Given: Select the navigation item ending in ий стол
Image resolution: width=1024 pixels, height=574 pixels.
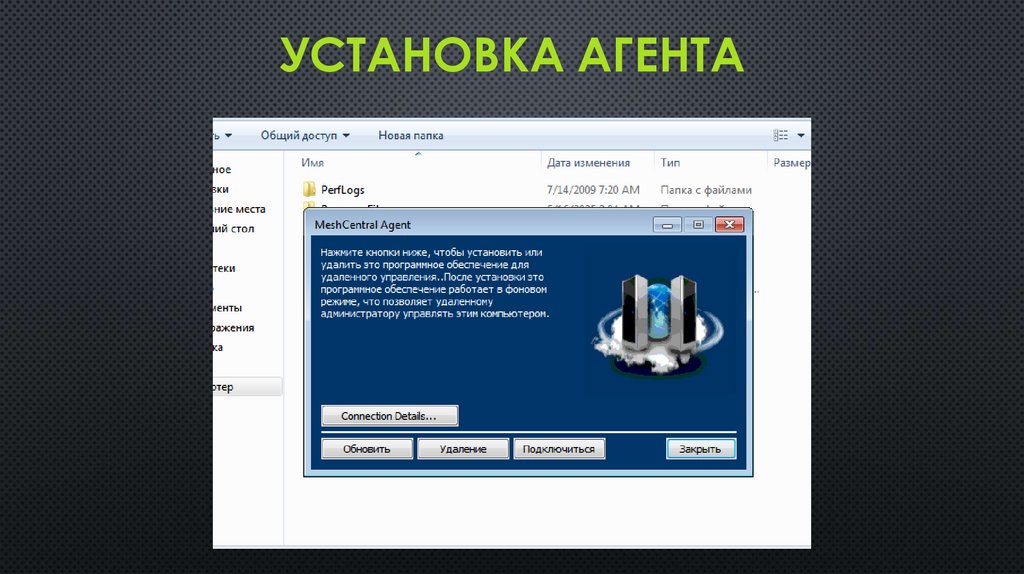Looking at the screenshot, I should tap(234, 229).
